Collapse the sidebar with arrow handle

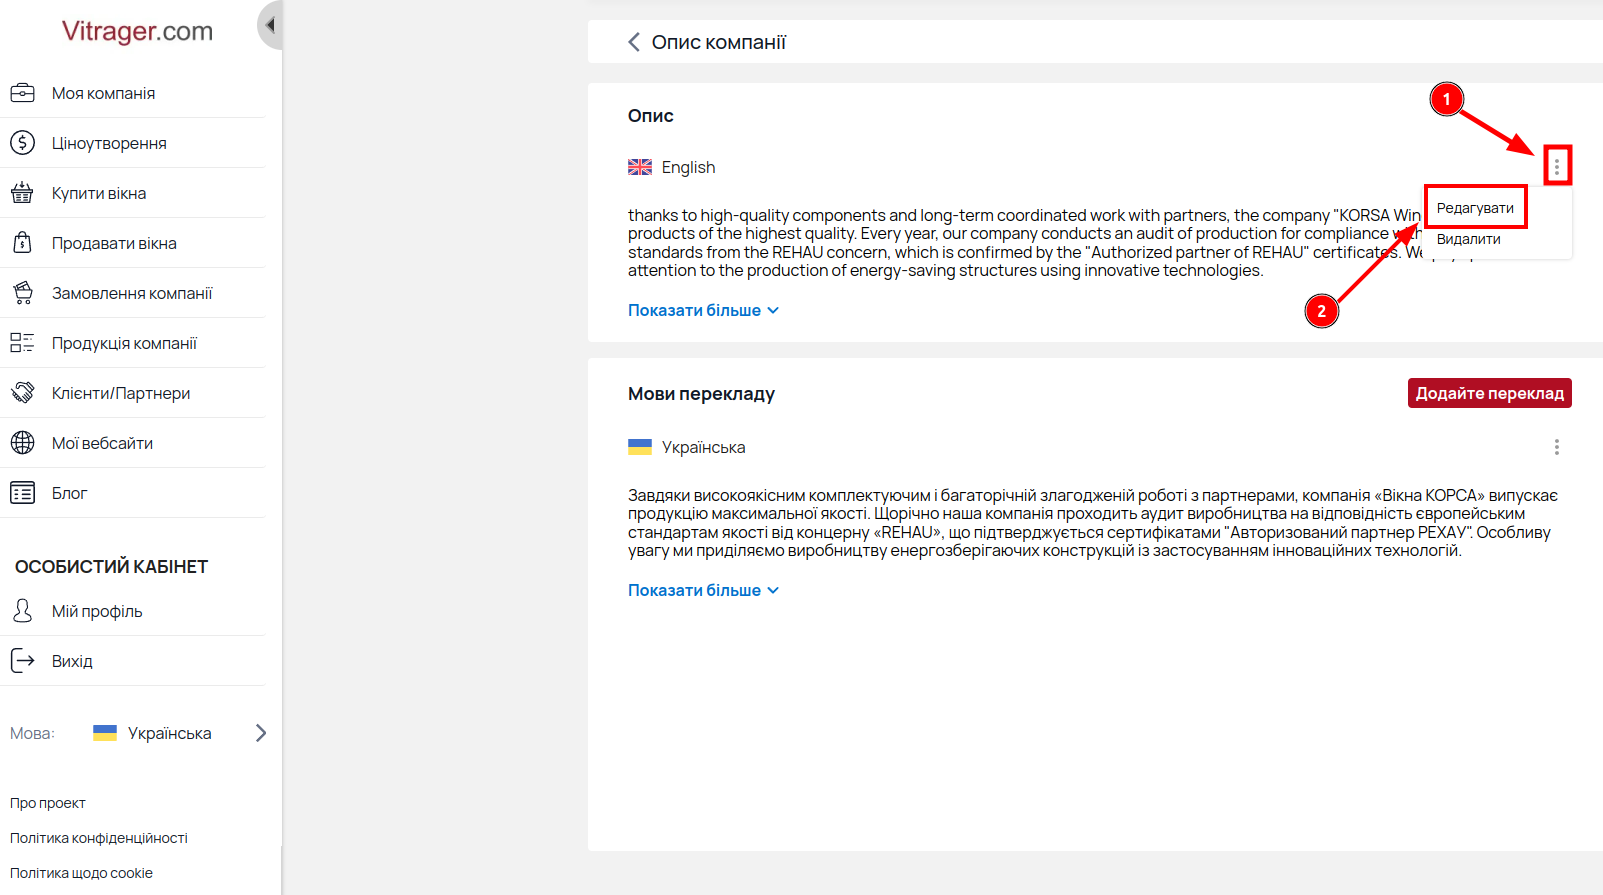click(269, 25)
